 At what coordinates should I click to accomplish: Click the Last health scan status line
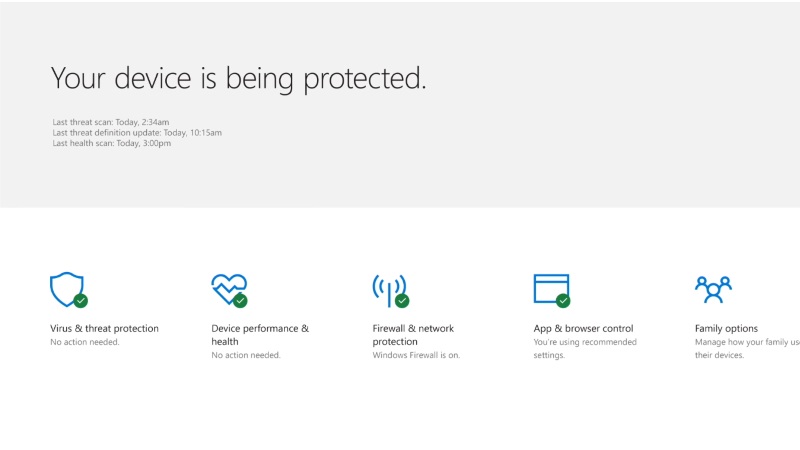(x=111, y=143)
